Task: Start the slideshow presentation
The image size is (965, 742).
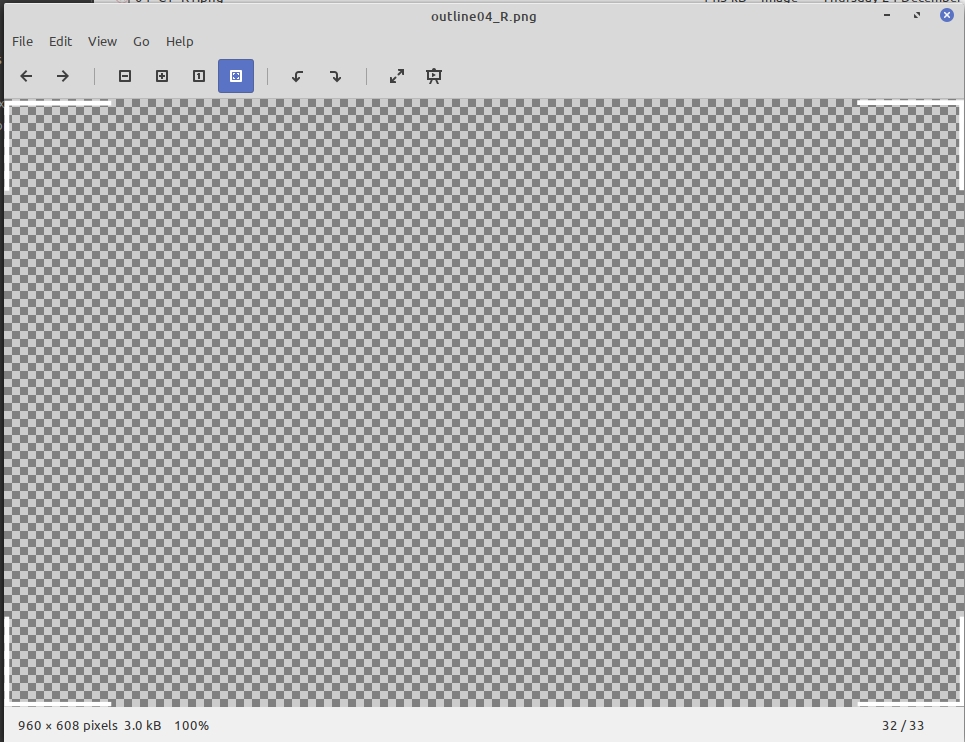Action: 434,76
